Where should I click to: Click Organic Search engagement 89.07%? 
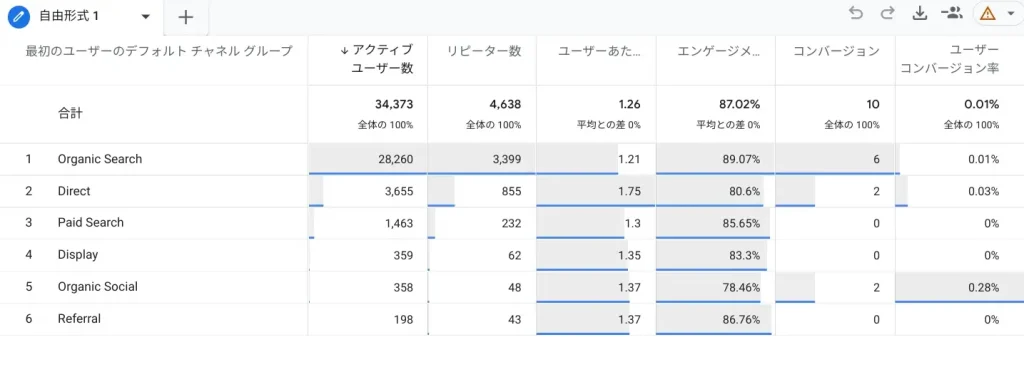click(x=741, y=159)
